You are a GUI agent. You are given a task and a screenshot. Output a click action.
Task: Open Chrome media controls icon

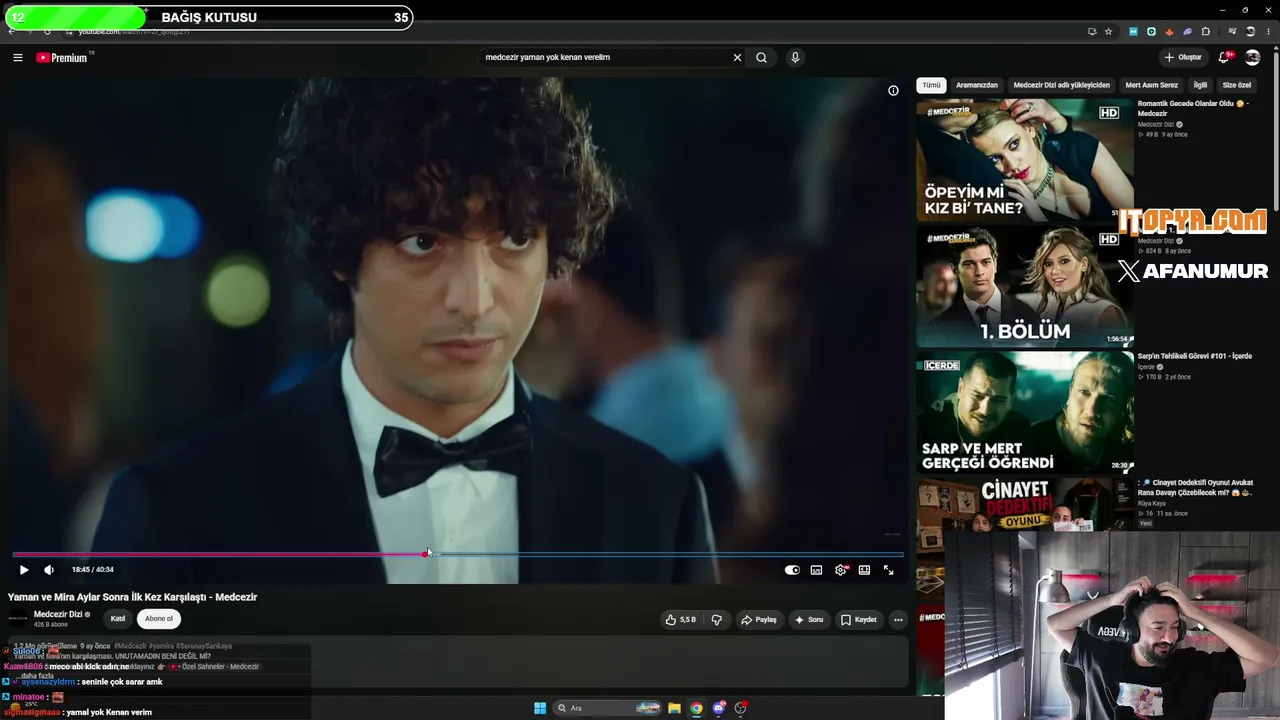[x=1232, y=32]
